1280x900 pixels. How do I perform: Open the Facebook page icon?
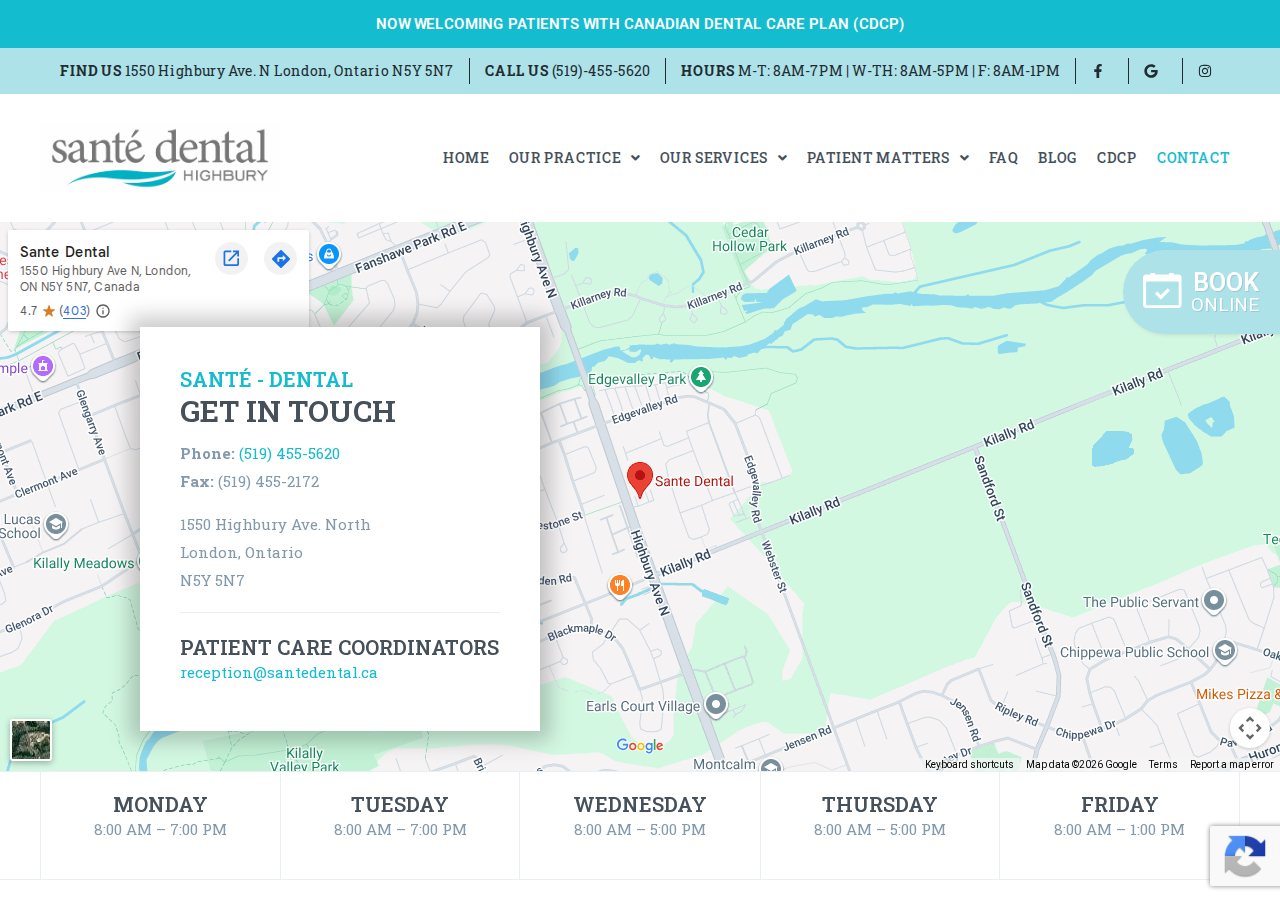(x=1097, y=71)
